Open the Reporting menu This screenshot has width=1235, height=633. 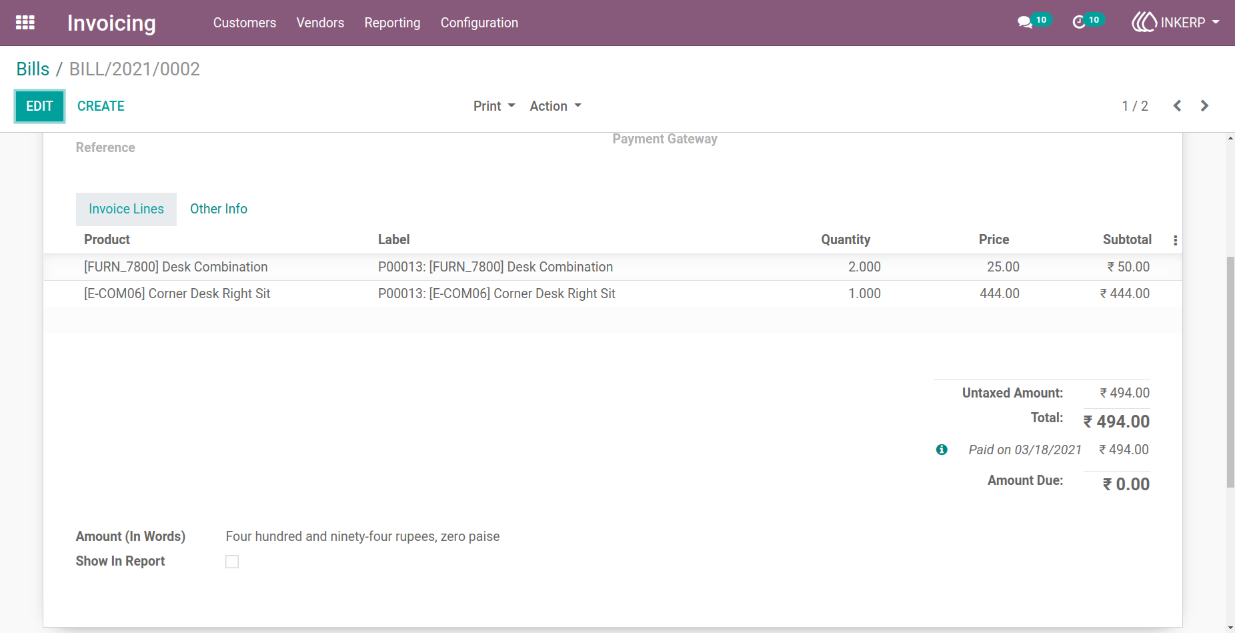coord(392,22)
